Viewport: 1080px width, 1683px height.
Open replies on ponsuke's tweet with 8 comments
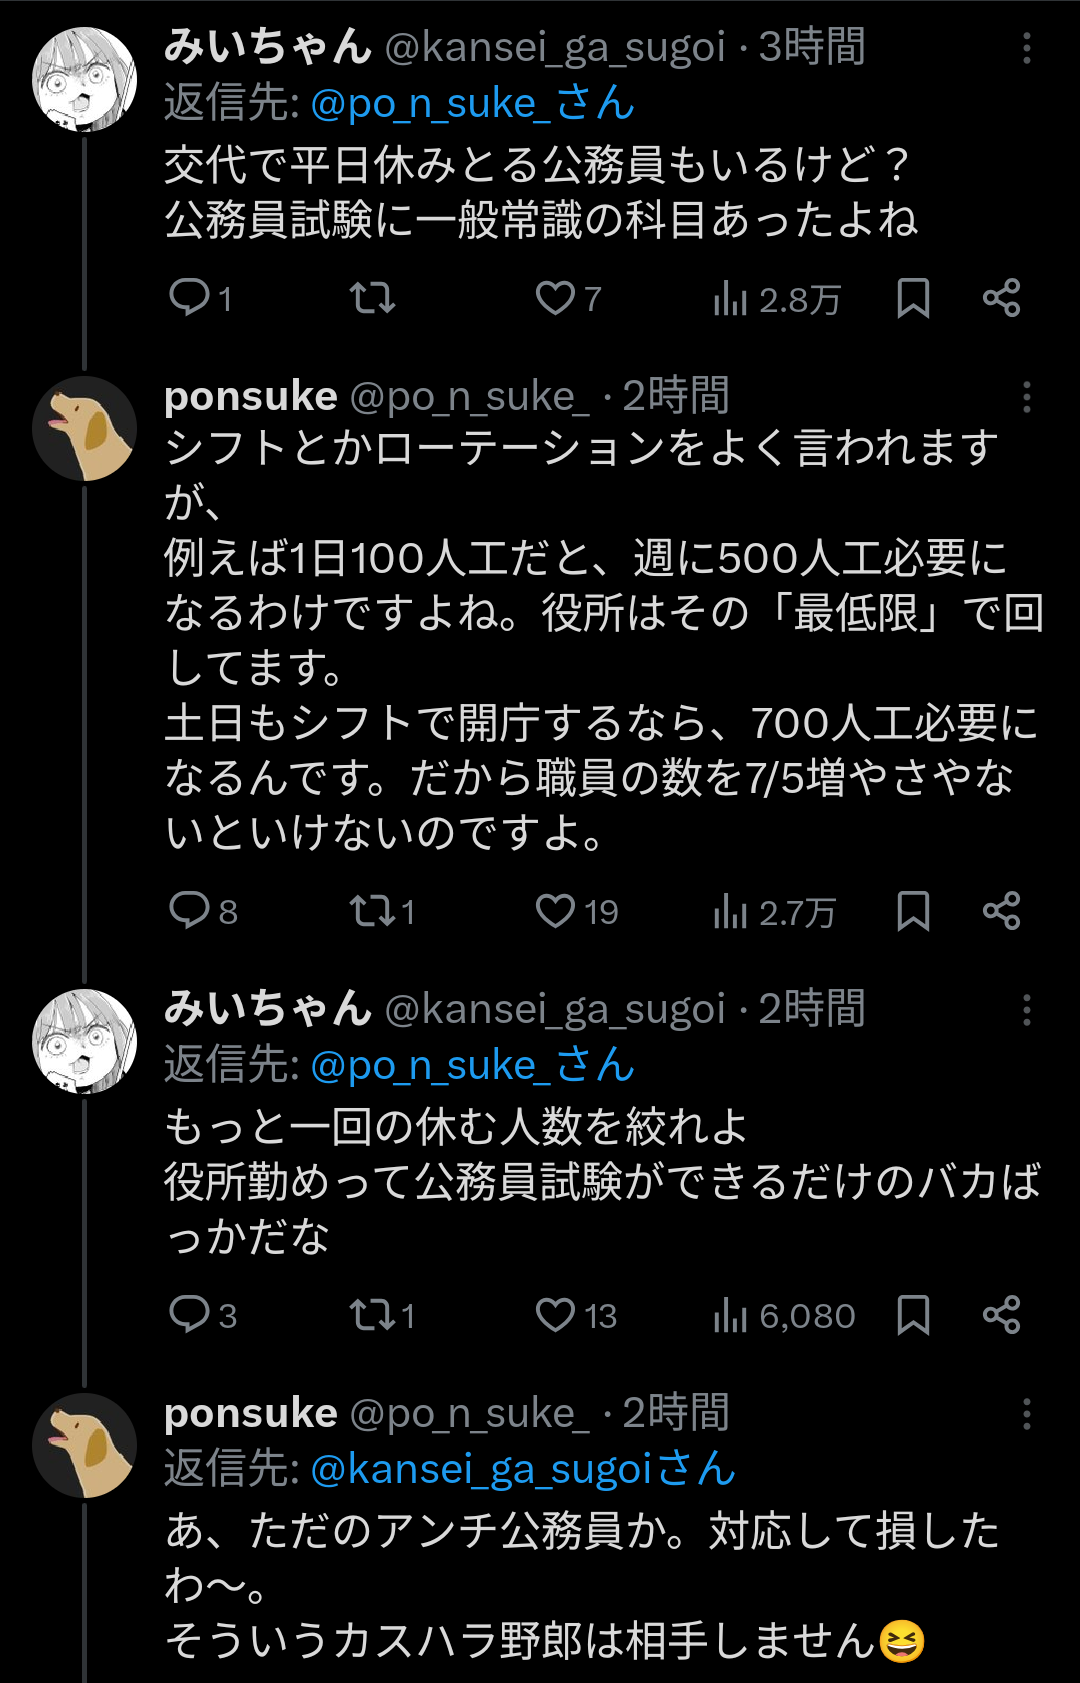[x=190, y=911]
